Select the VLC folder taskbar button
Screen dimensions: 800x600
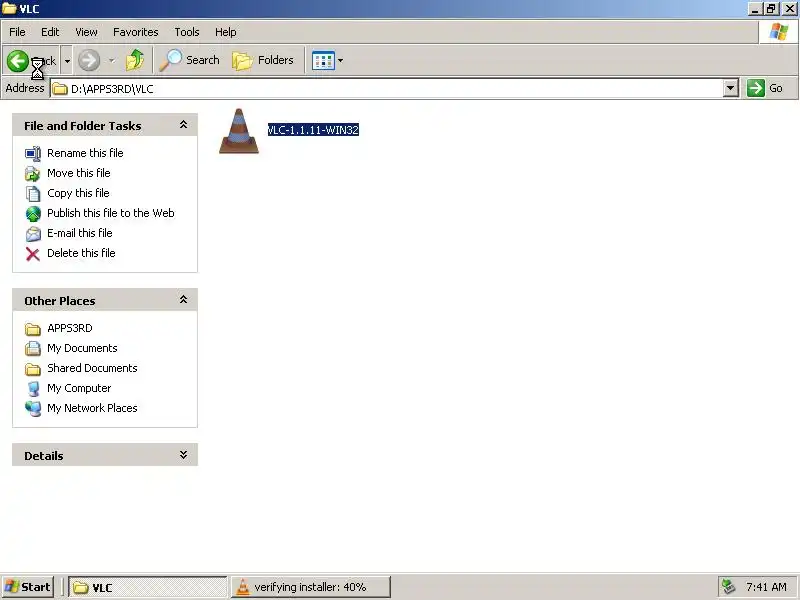pos(148,587)
